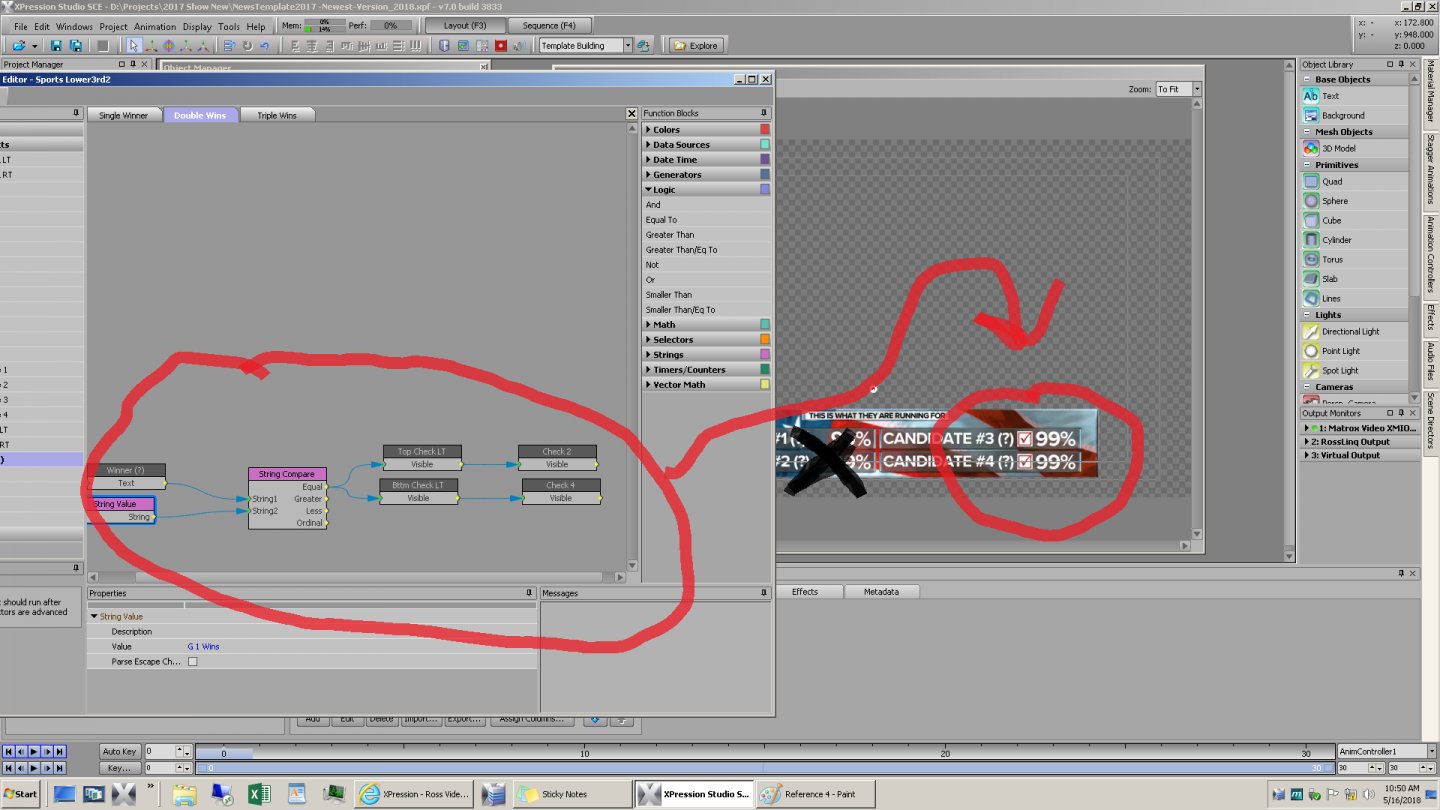Click the Vector Math category yellow swatch
The width and height of the screenshot is (1440, 810).
[765, 384]
